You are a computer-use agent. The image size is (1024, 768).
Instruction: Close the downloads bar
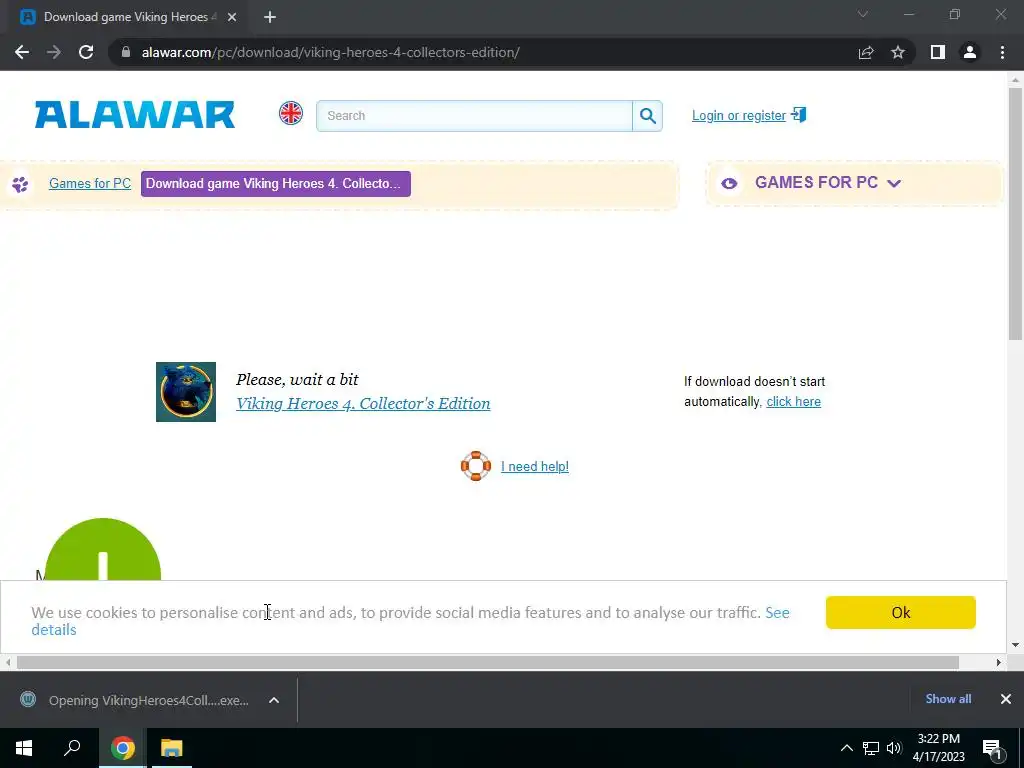[x=1006, y=699]
